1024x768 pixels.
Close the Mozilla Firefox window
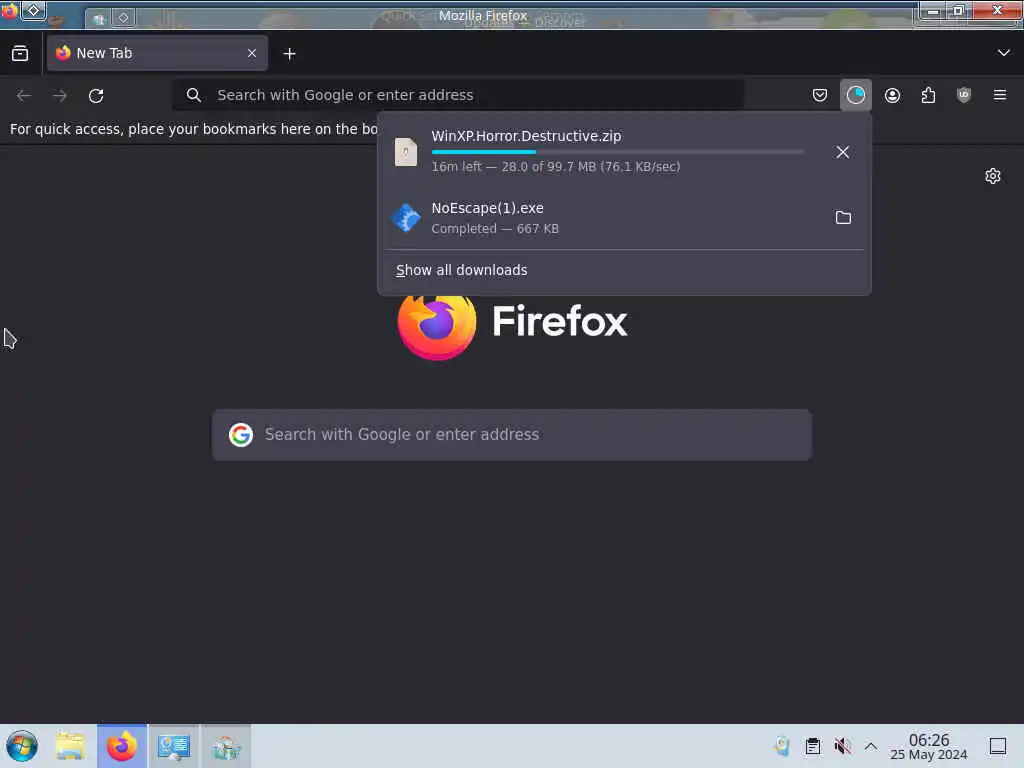coord(997,10)
